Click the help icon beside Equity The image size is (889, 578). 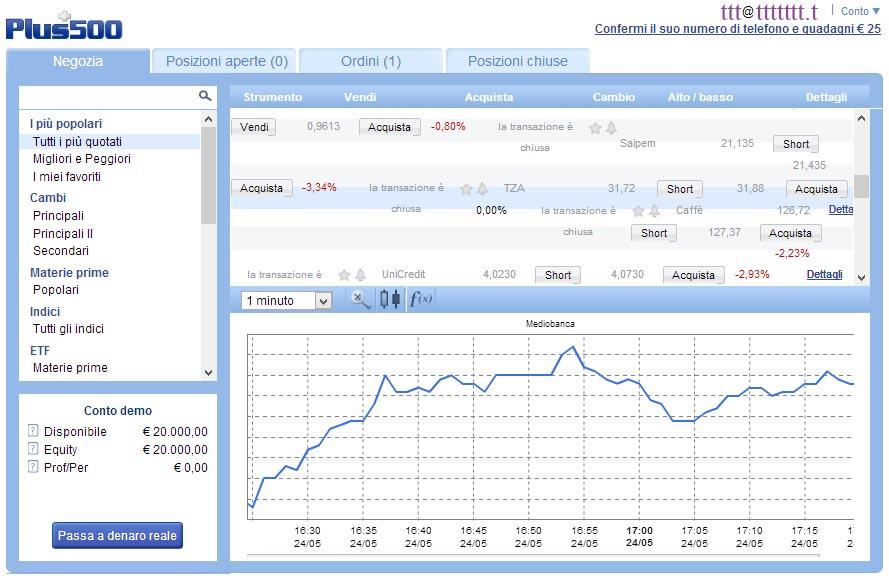(x=33, y=449)
